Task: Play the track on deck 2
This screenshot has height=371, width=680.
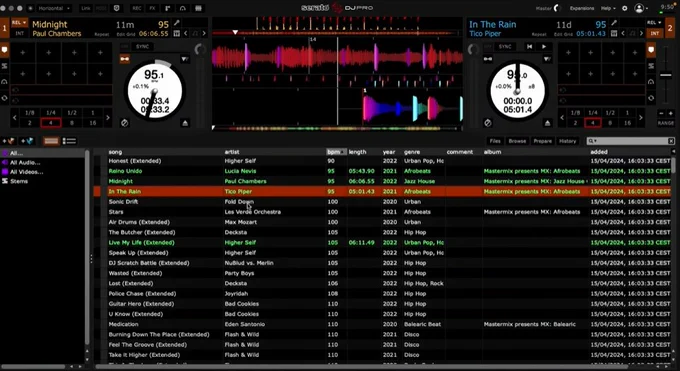Action: pos(544,46)
